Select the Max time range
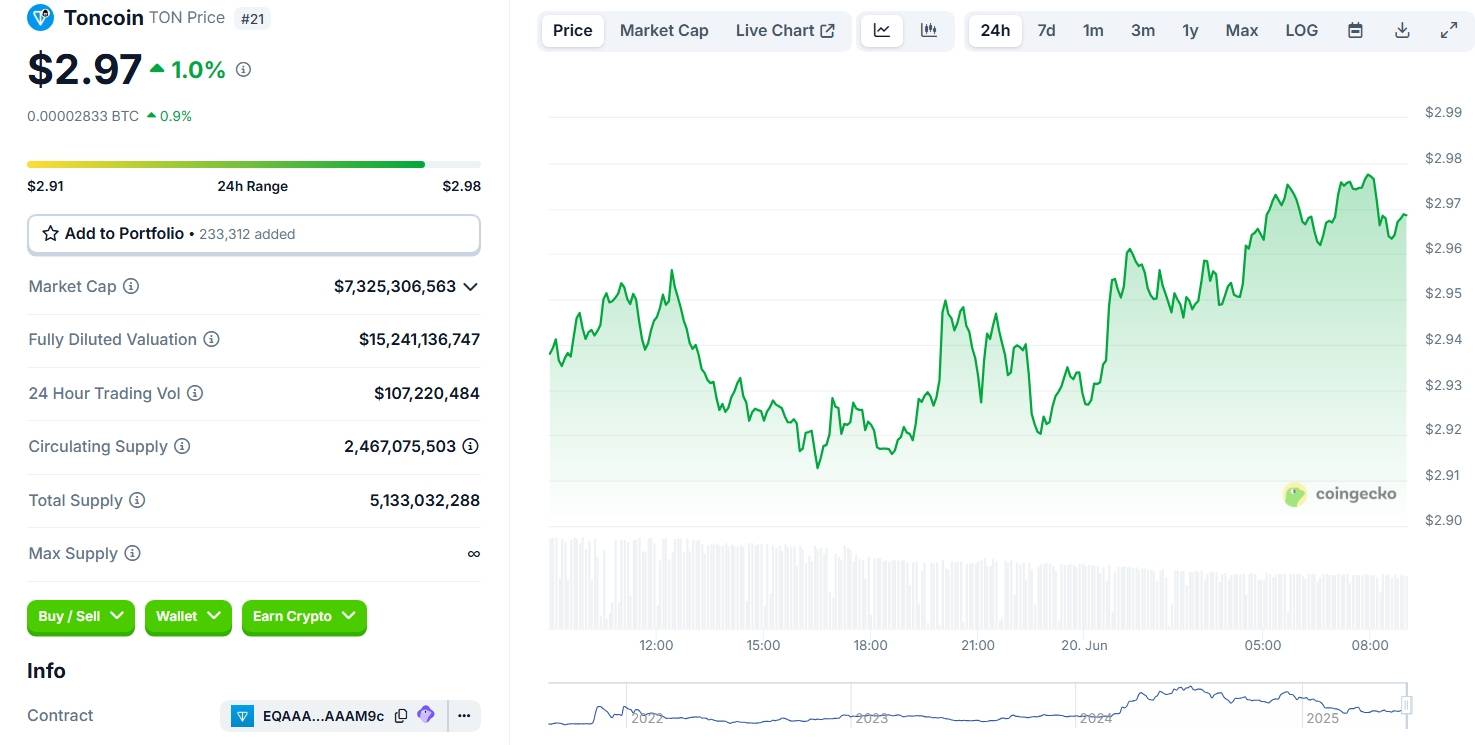Viewport: 1475px width, 745px height. point(1242,30)
